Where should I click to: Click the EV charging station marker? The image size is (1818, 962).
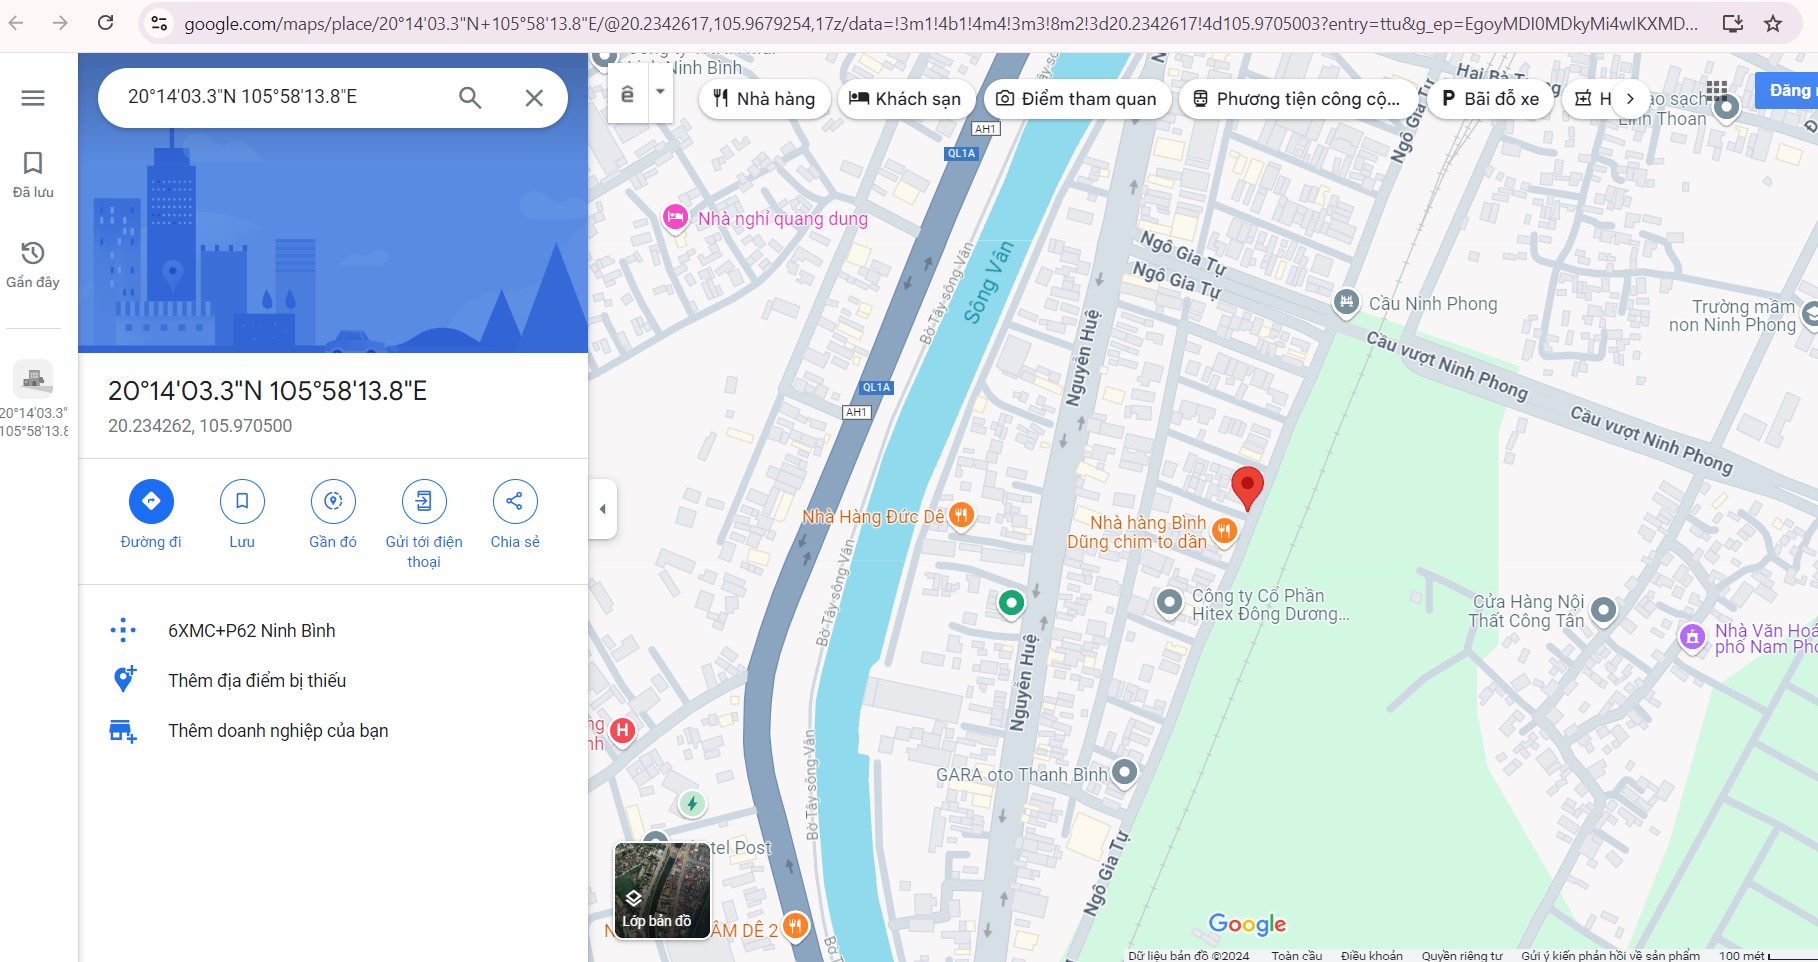point(692,803)
